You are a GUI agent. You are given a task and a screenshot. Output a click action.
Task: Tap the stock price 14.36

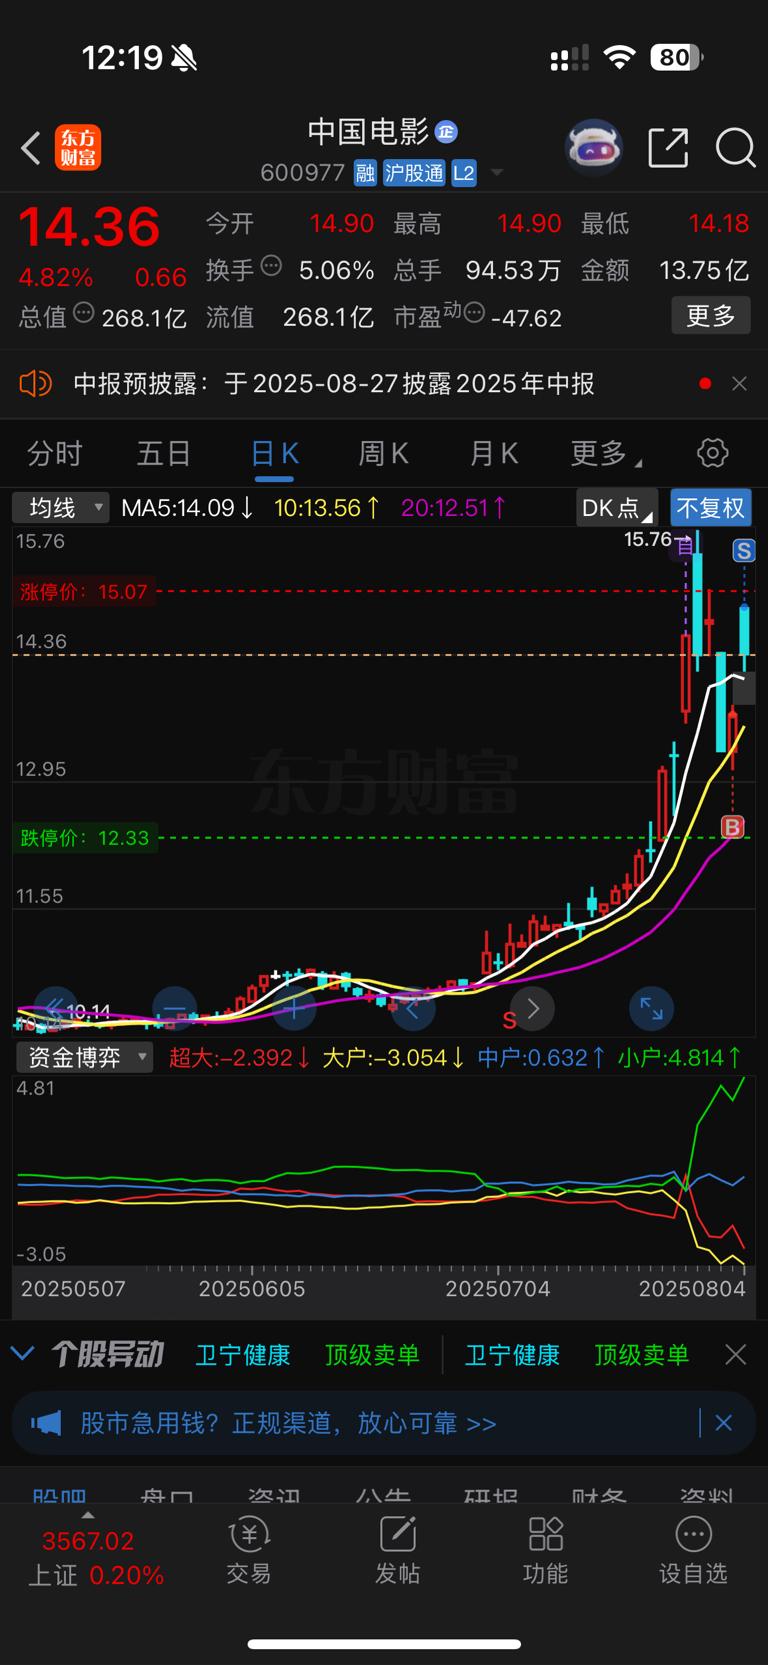(x=89, y=227)
